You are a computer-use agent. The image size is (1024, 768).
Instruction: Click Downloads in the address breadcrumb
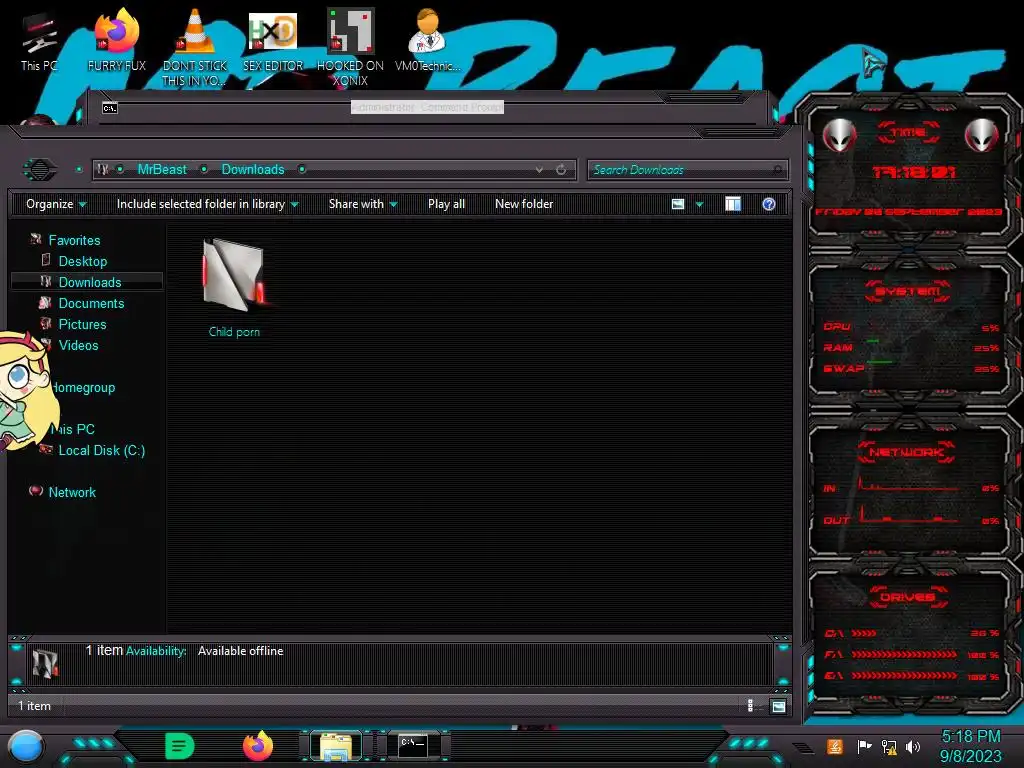253,170
